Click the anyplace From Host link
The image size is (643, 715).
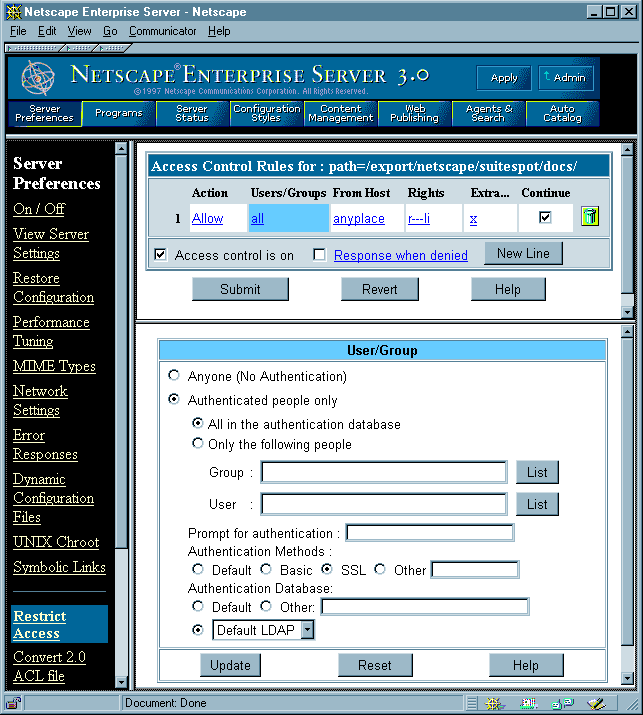(359, 218)
